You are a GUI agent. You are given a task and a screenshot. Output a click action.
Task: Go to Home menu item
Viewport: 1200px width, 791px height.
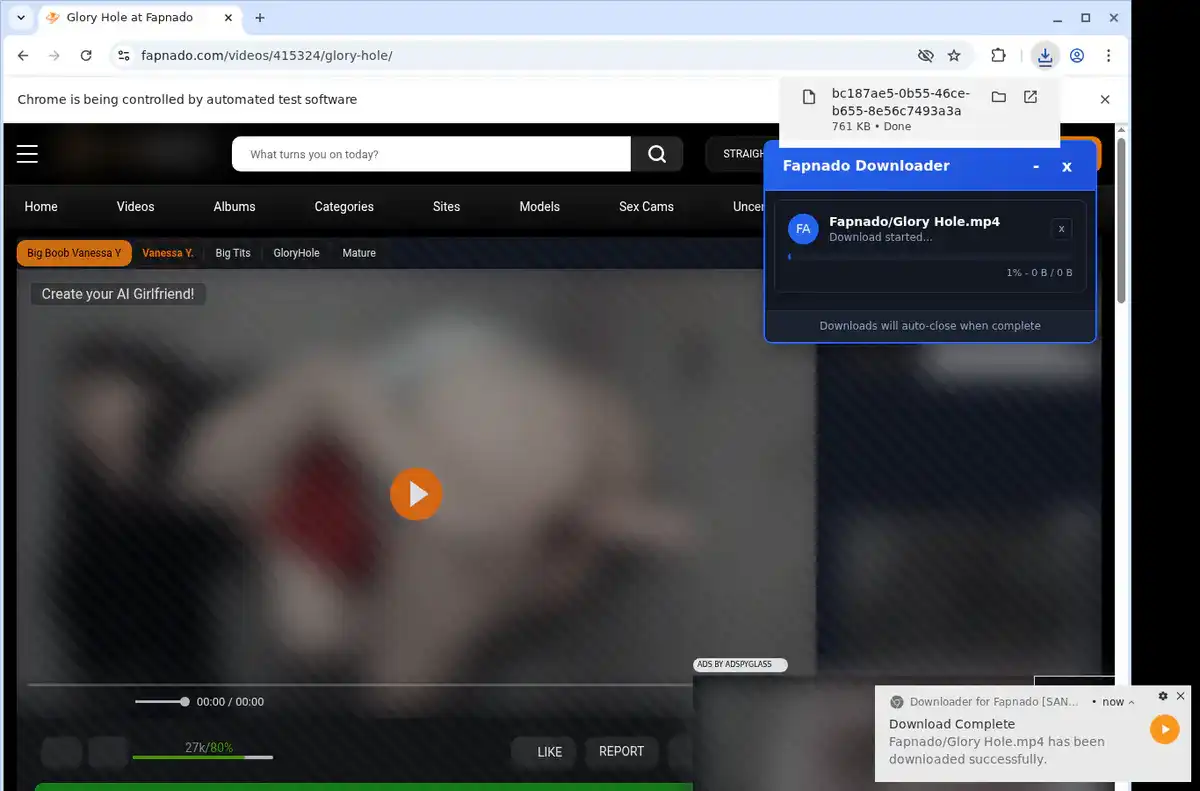(x=41, y=206)
